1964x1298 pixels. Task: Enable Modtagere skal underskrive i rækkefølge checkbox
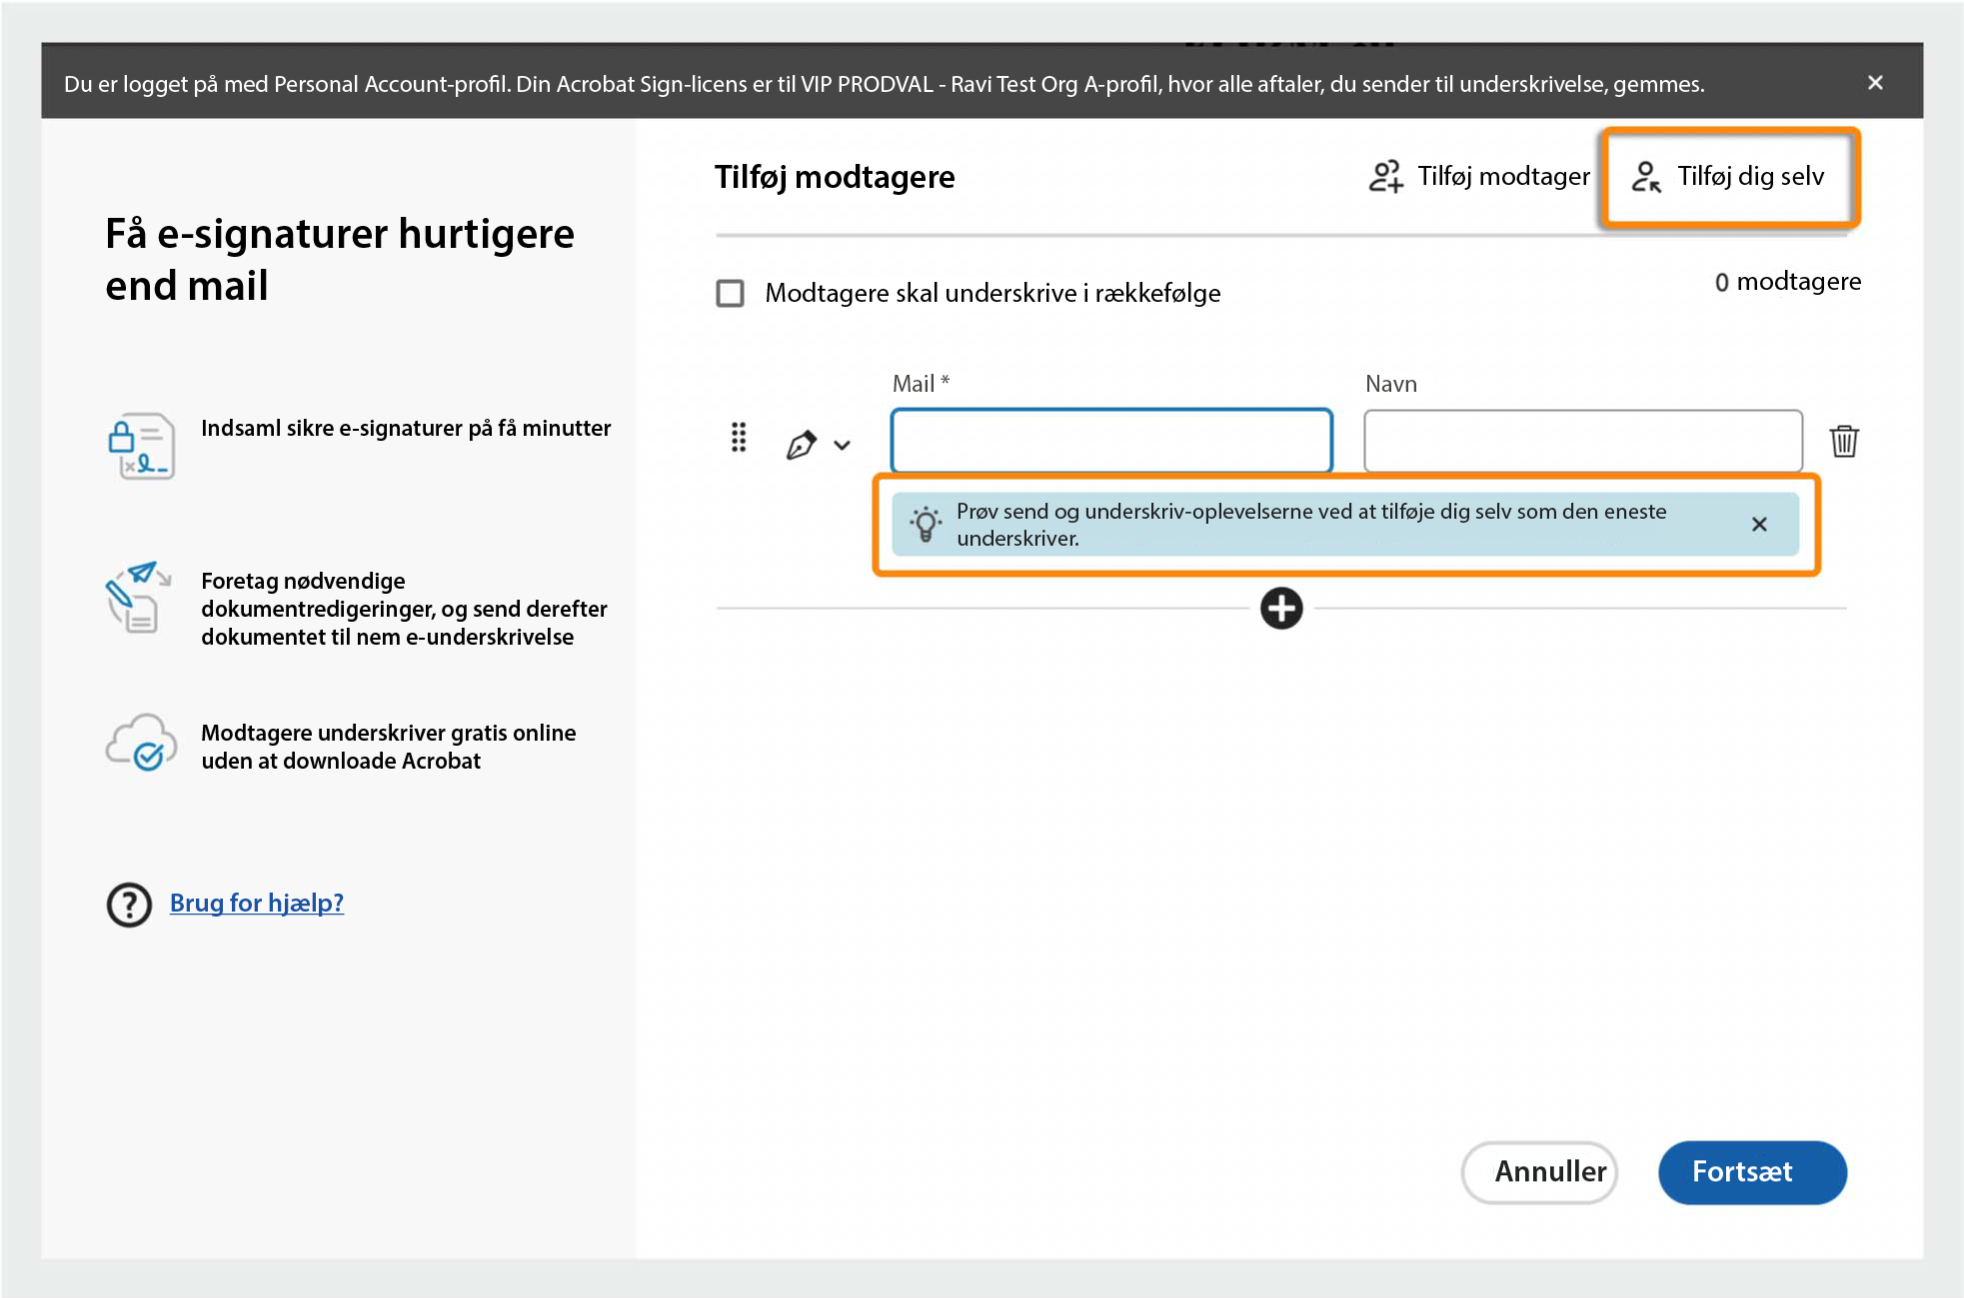[x=730, y=293]
